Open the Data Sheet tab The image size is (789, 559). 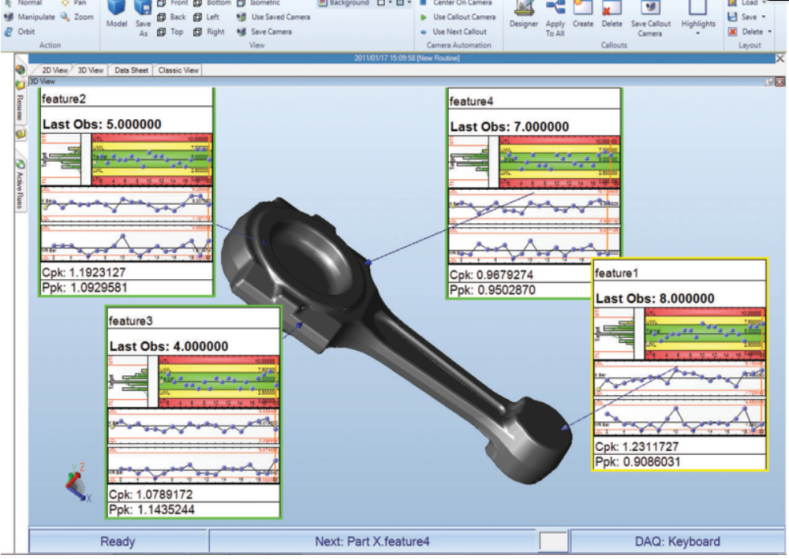point(132,70)
